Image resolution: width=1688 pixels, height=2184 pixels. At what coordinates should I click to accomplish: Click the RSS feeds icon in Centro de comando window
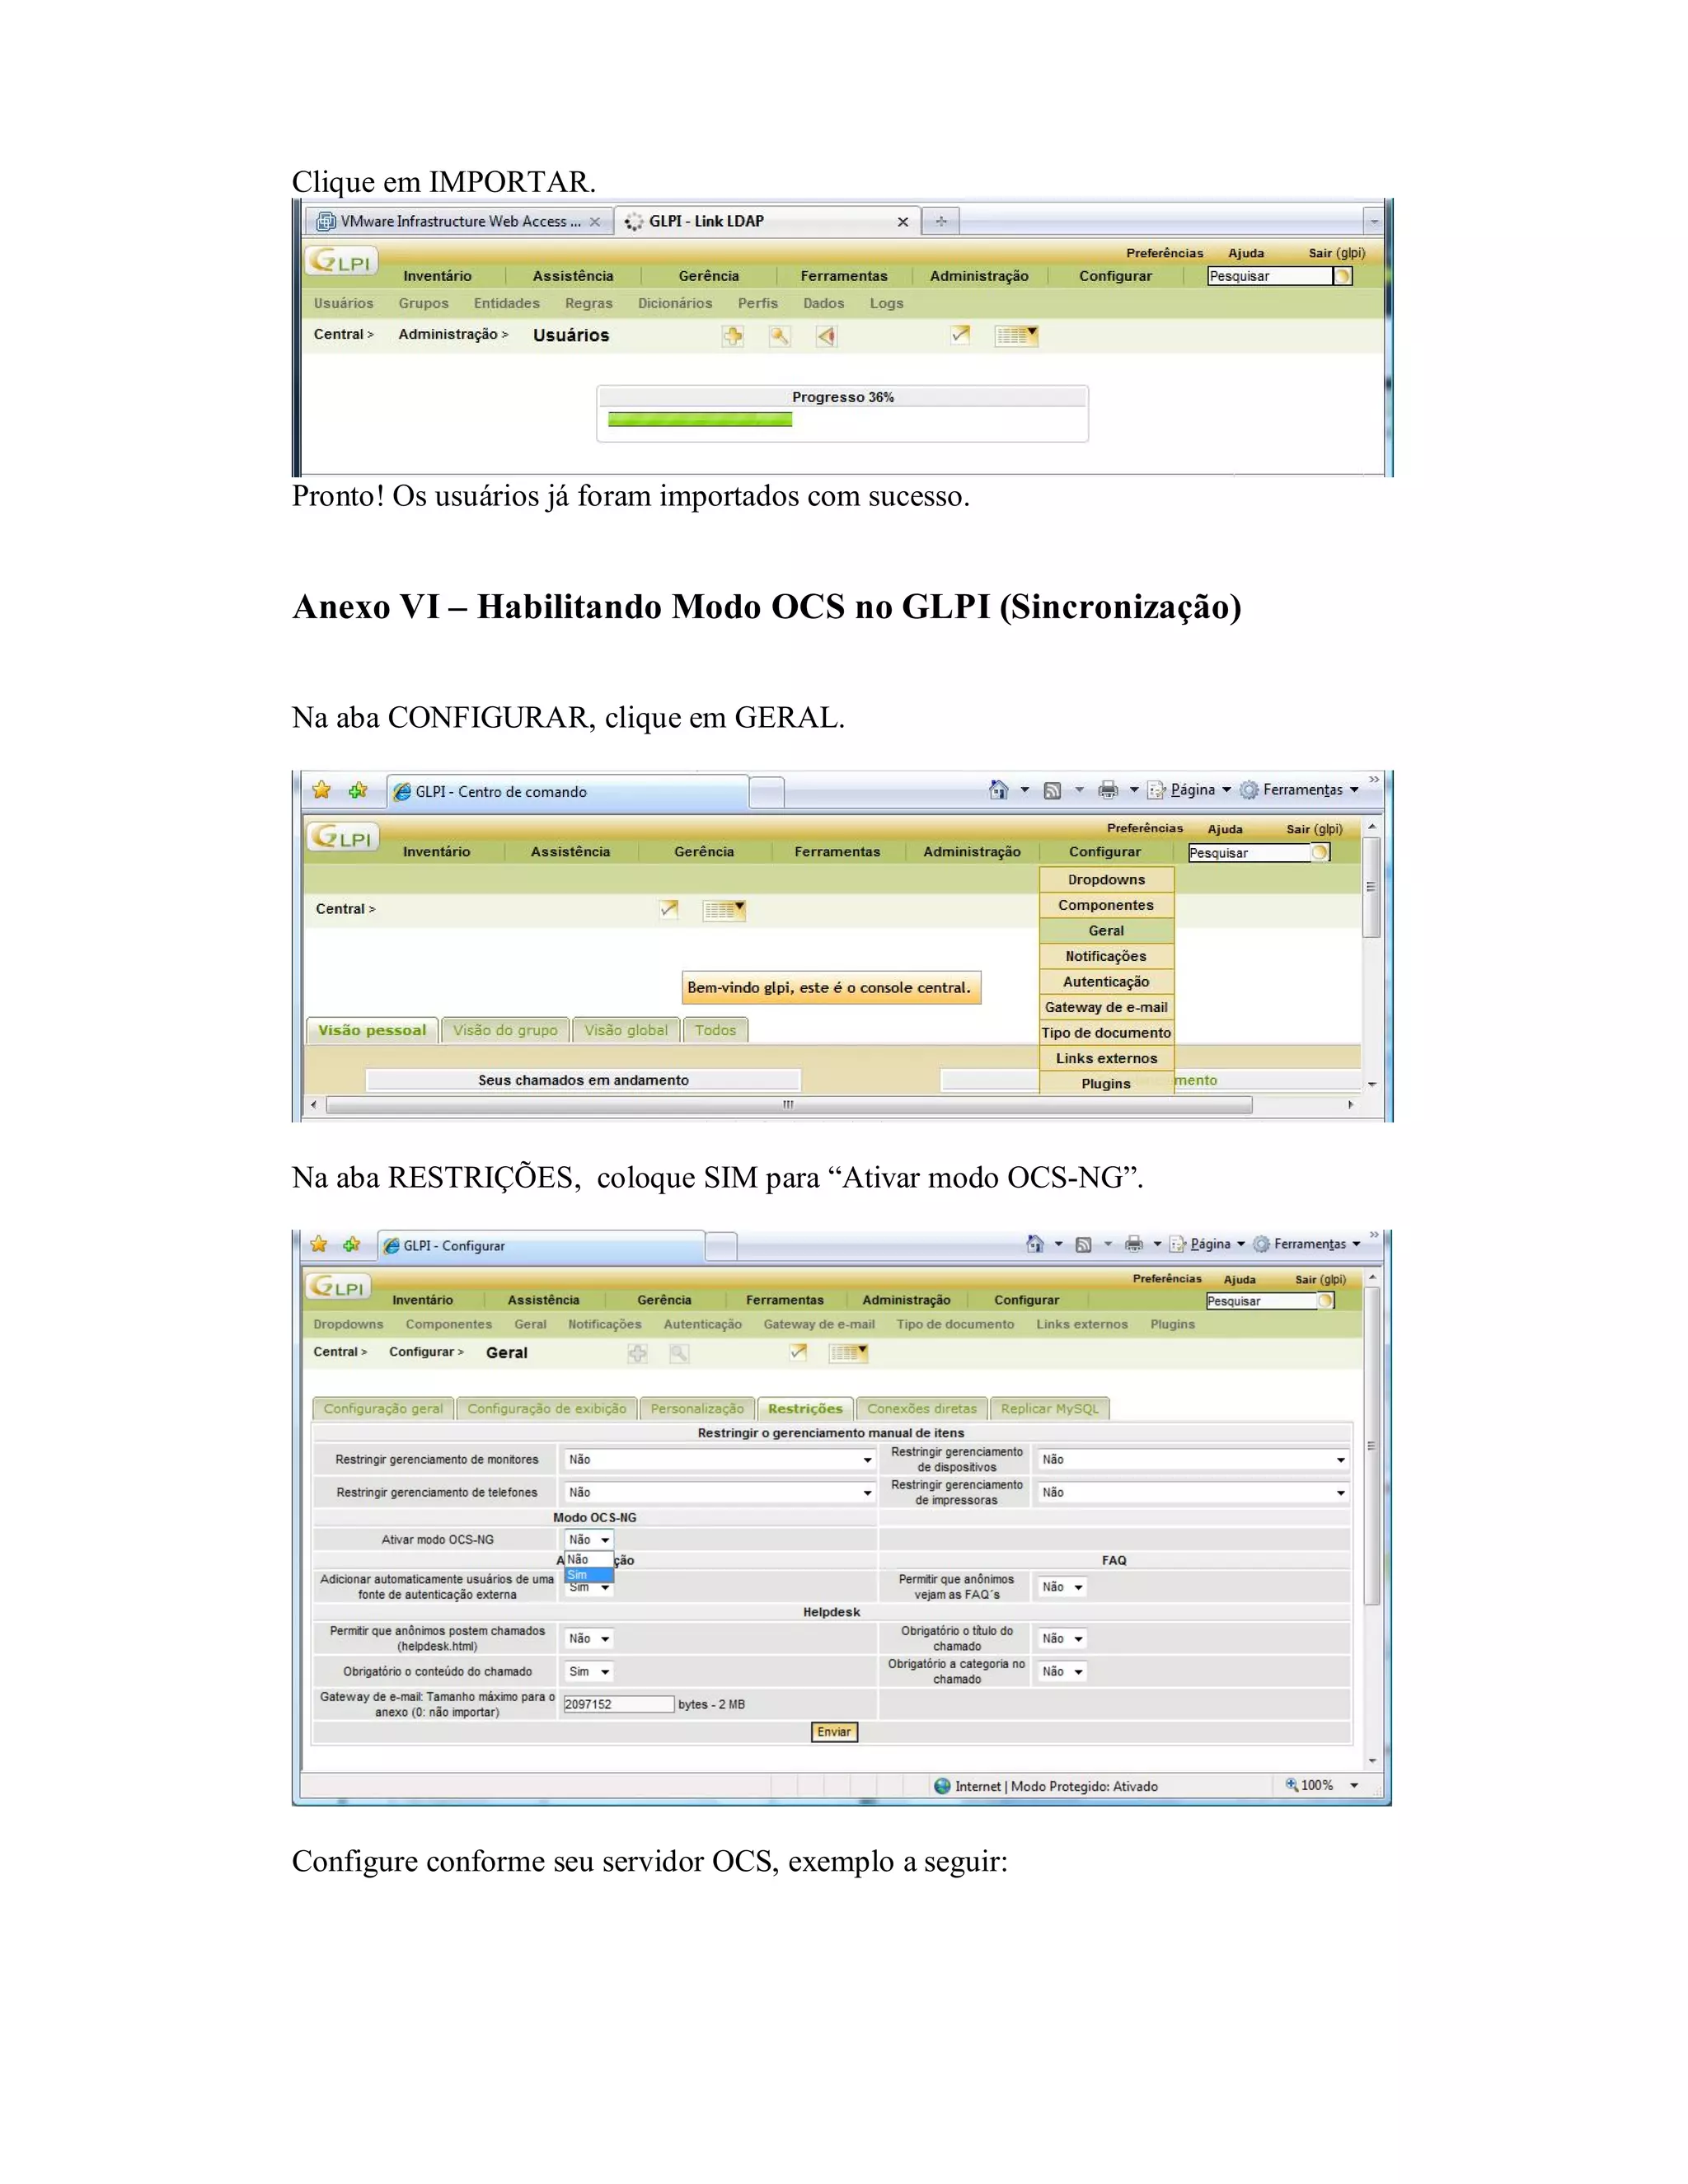[x=1052, y=791]
